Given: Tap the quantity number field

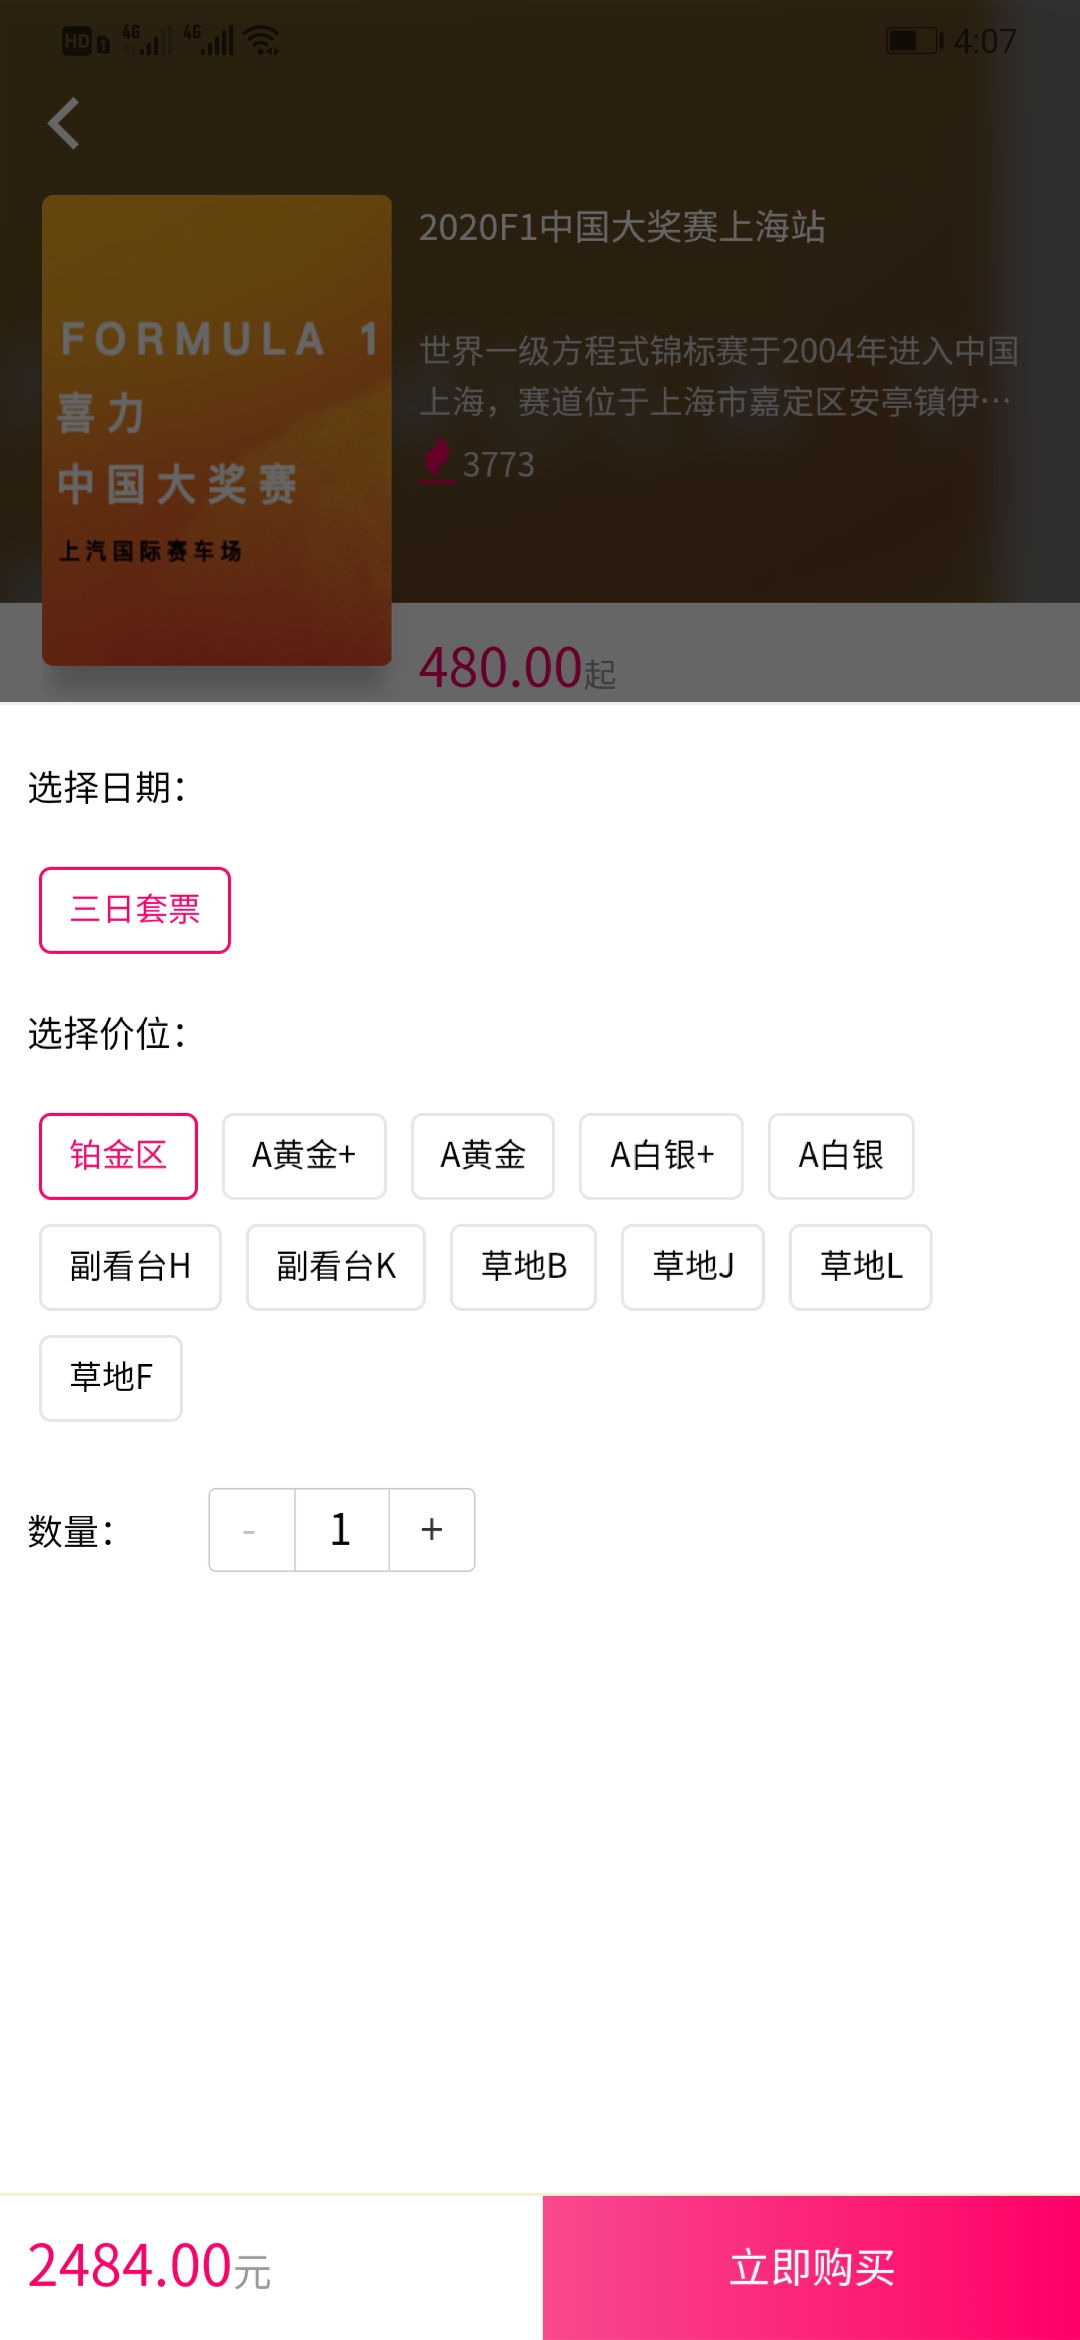Looking at the screenshot, I should (x=342, y=1530).
